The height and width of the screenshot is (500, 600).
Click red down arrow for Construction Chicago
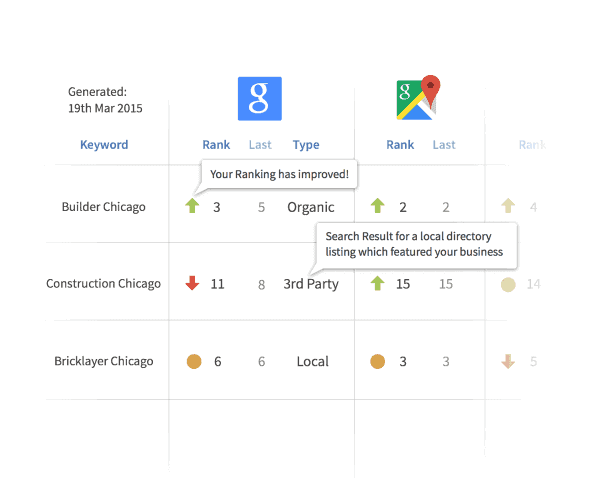[192, 283]
